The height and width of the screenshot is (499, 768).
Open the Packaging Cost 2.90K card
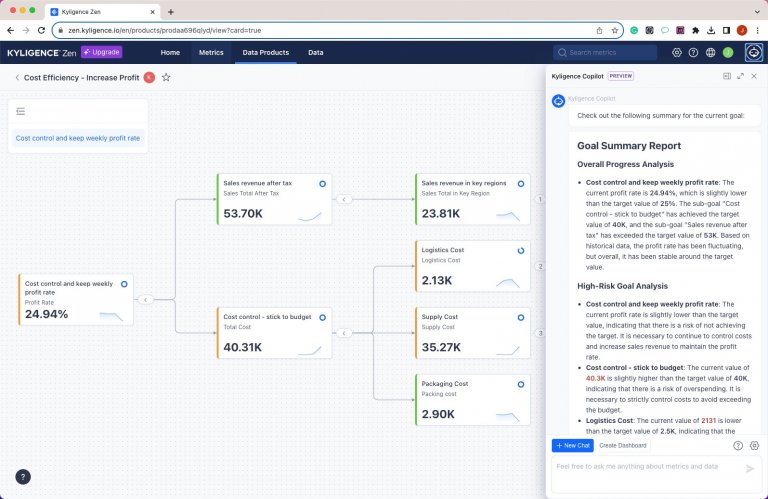click(472, 400)
